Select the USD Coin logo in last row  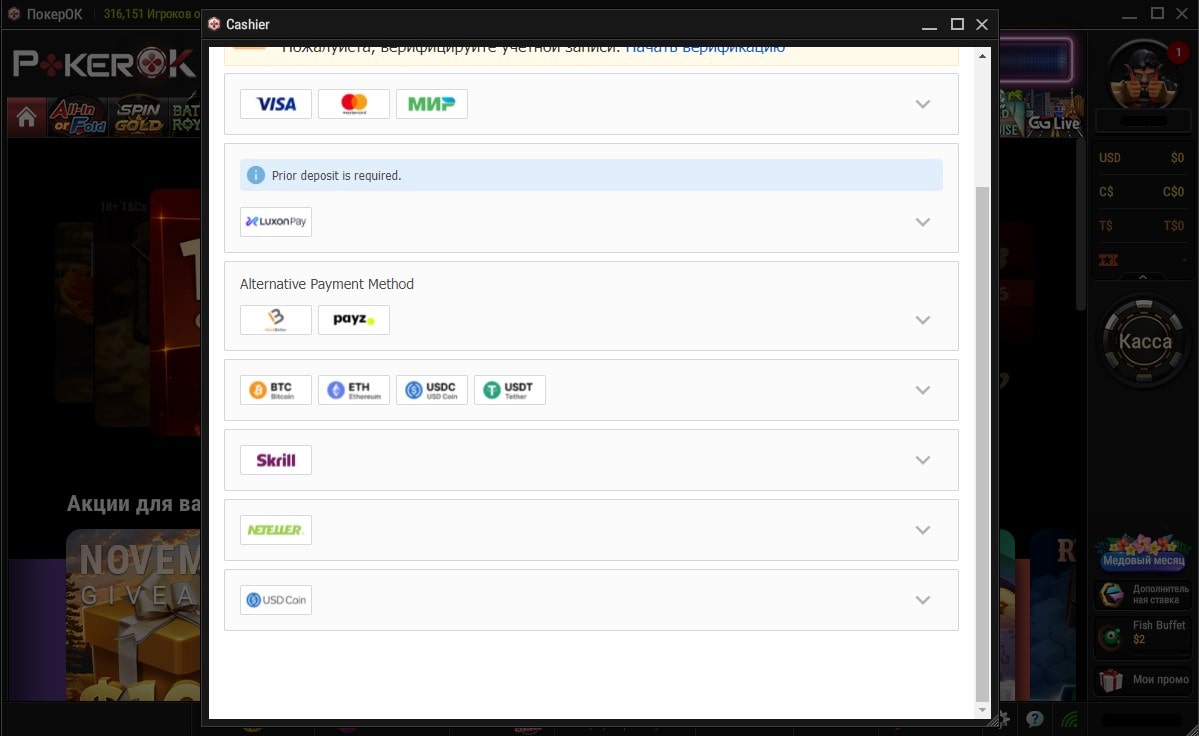275,600
